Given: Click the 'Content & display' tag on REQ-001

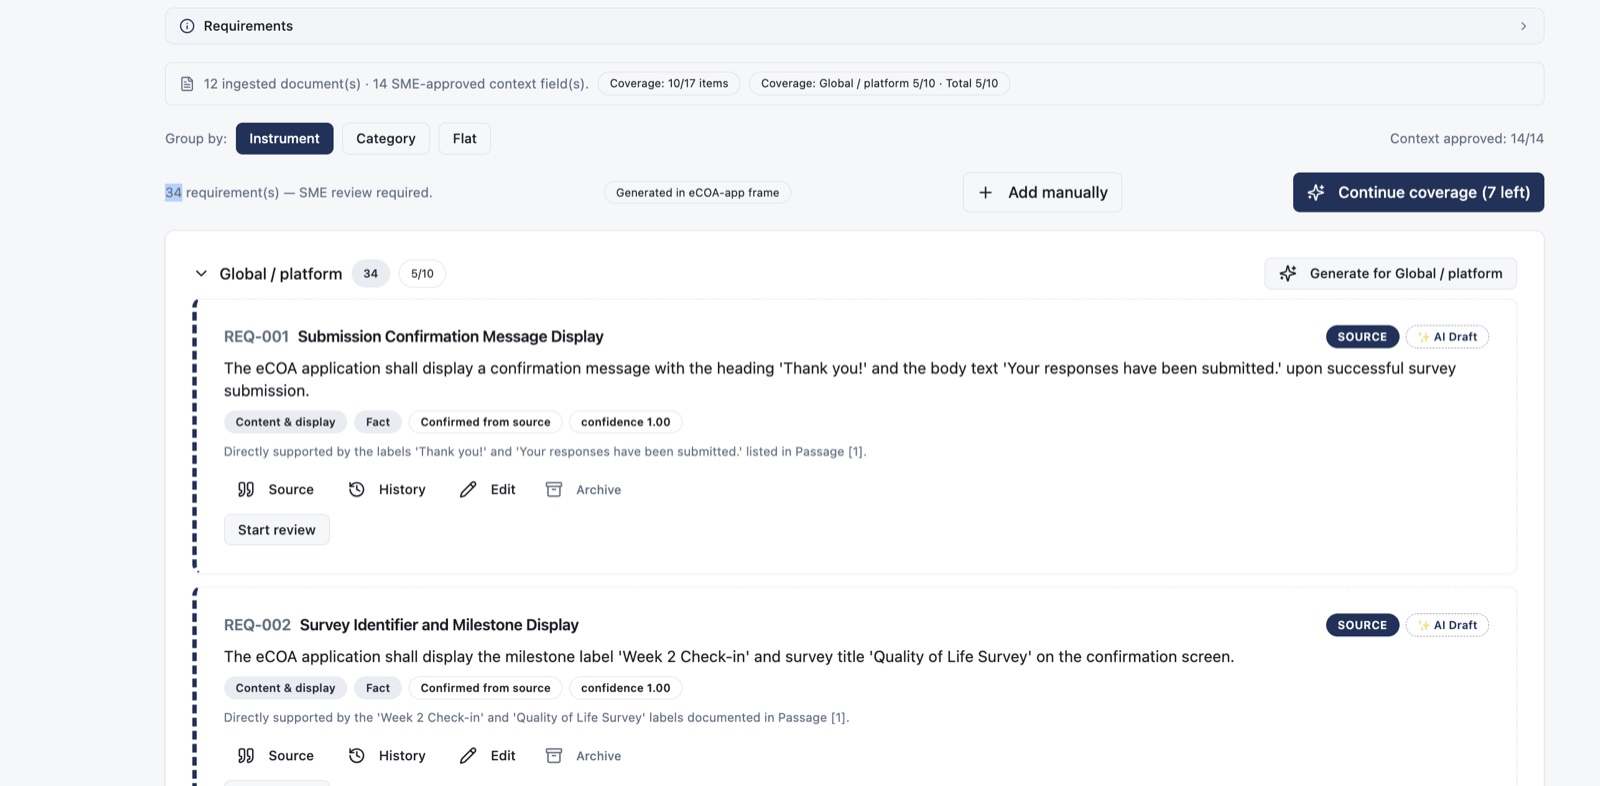Looking at the screenshot, I should [286, 422].
